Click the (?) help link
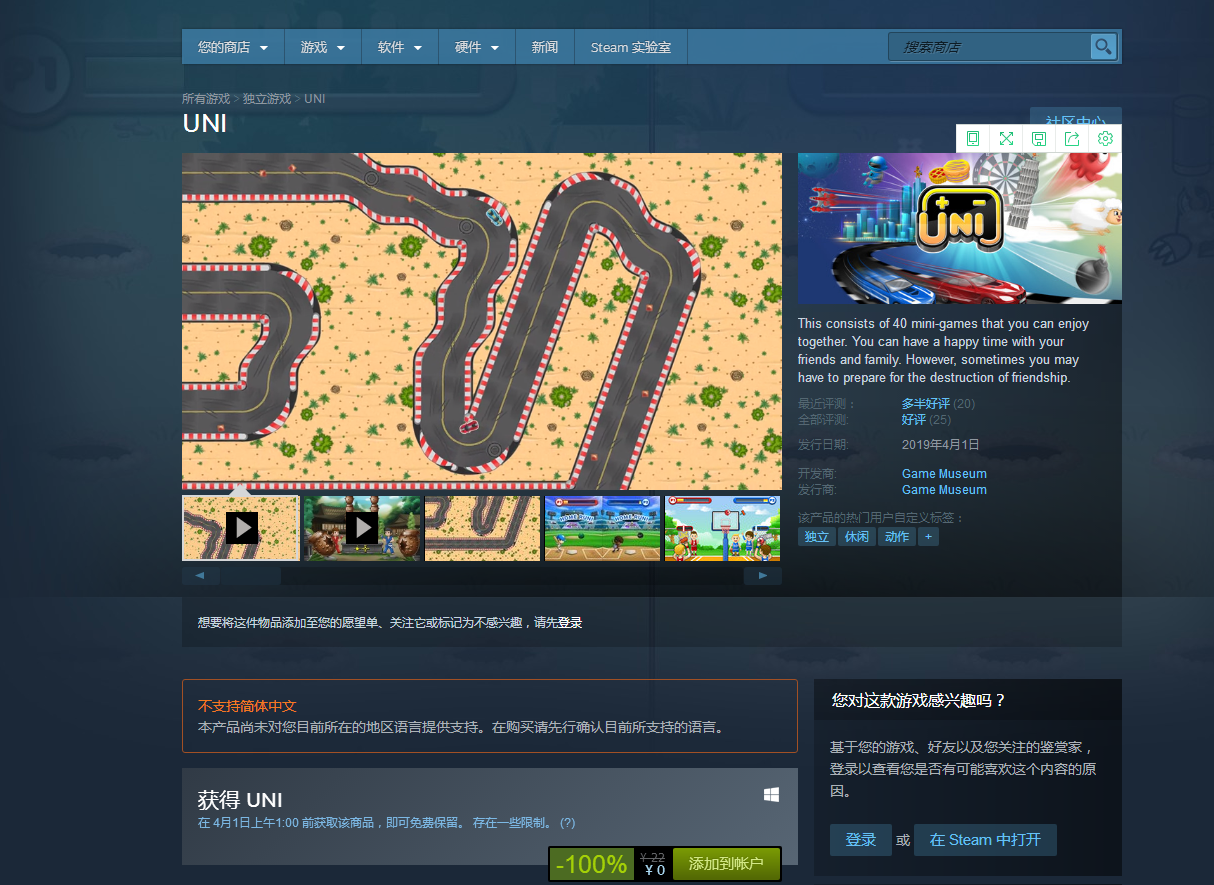 (x=567, y=823)
